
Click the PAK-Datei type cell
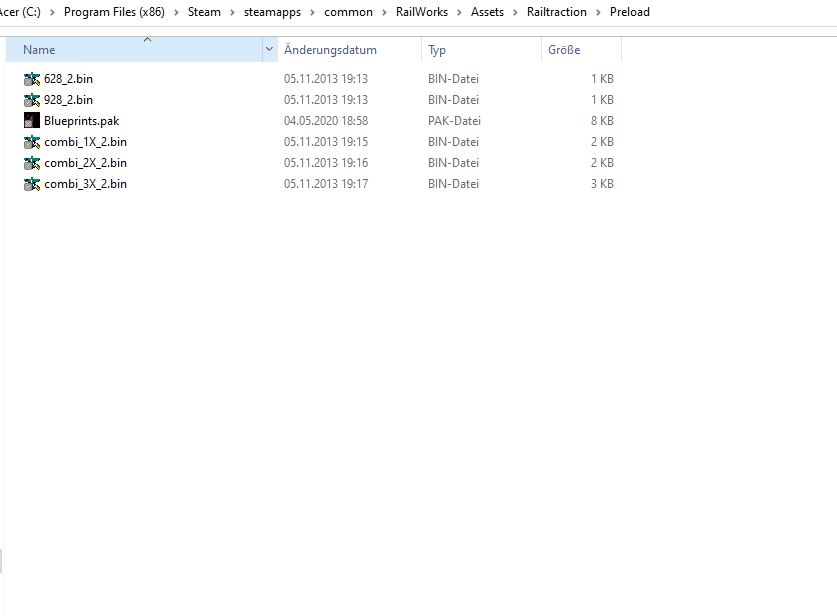[x=454, y=121]
